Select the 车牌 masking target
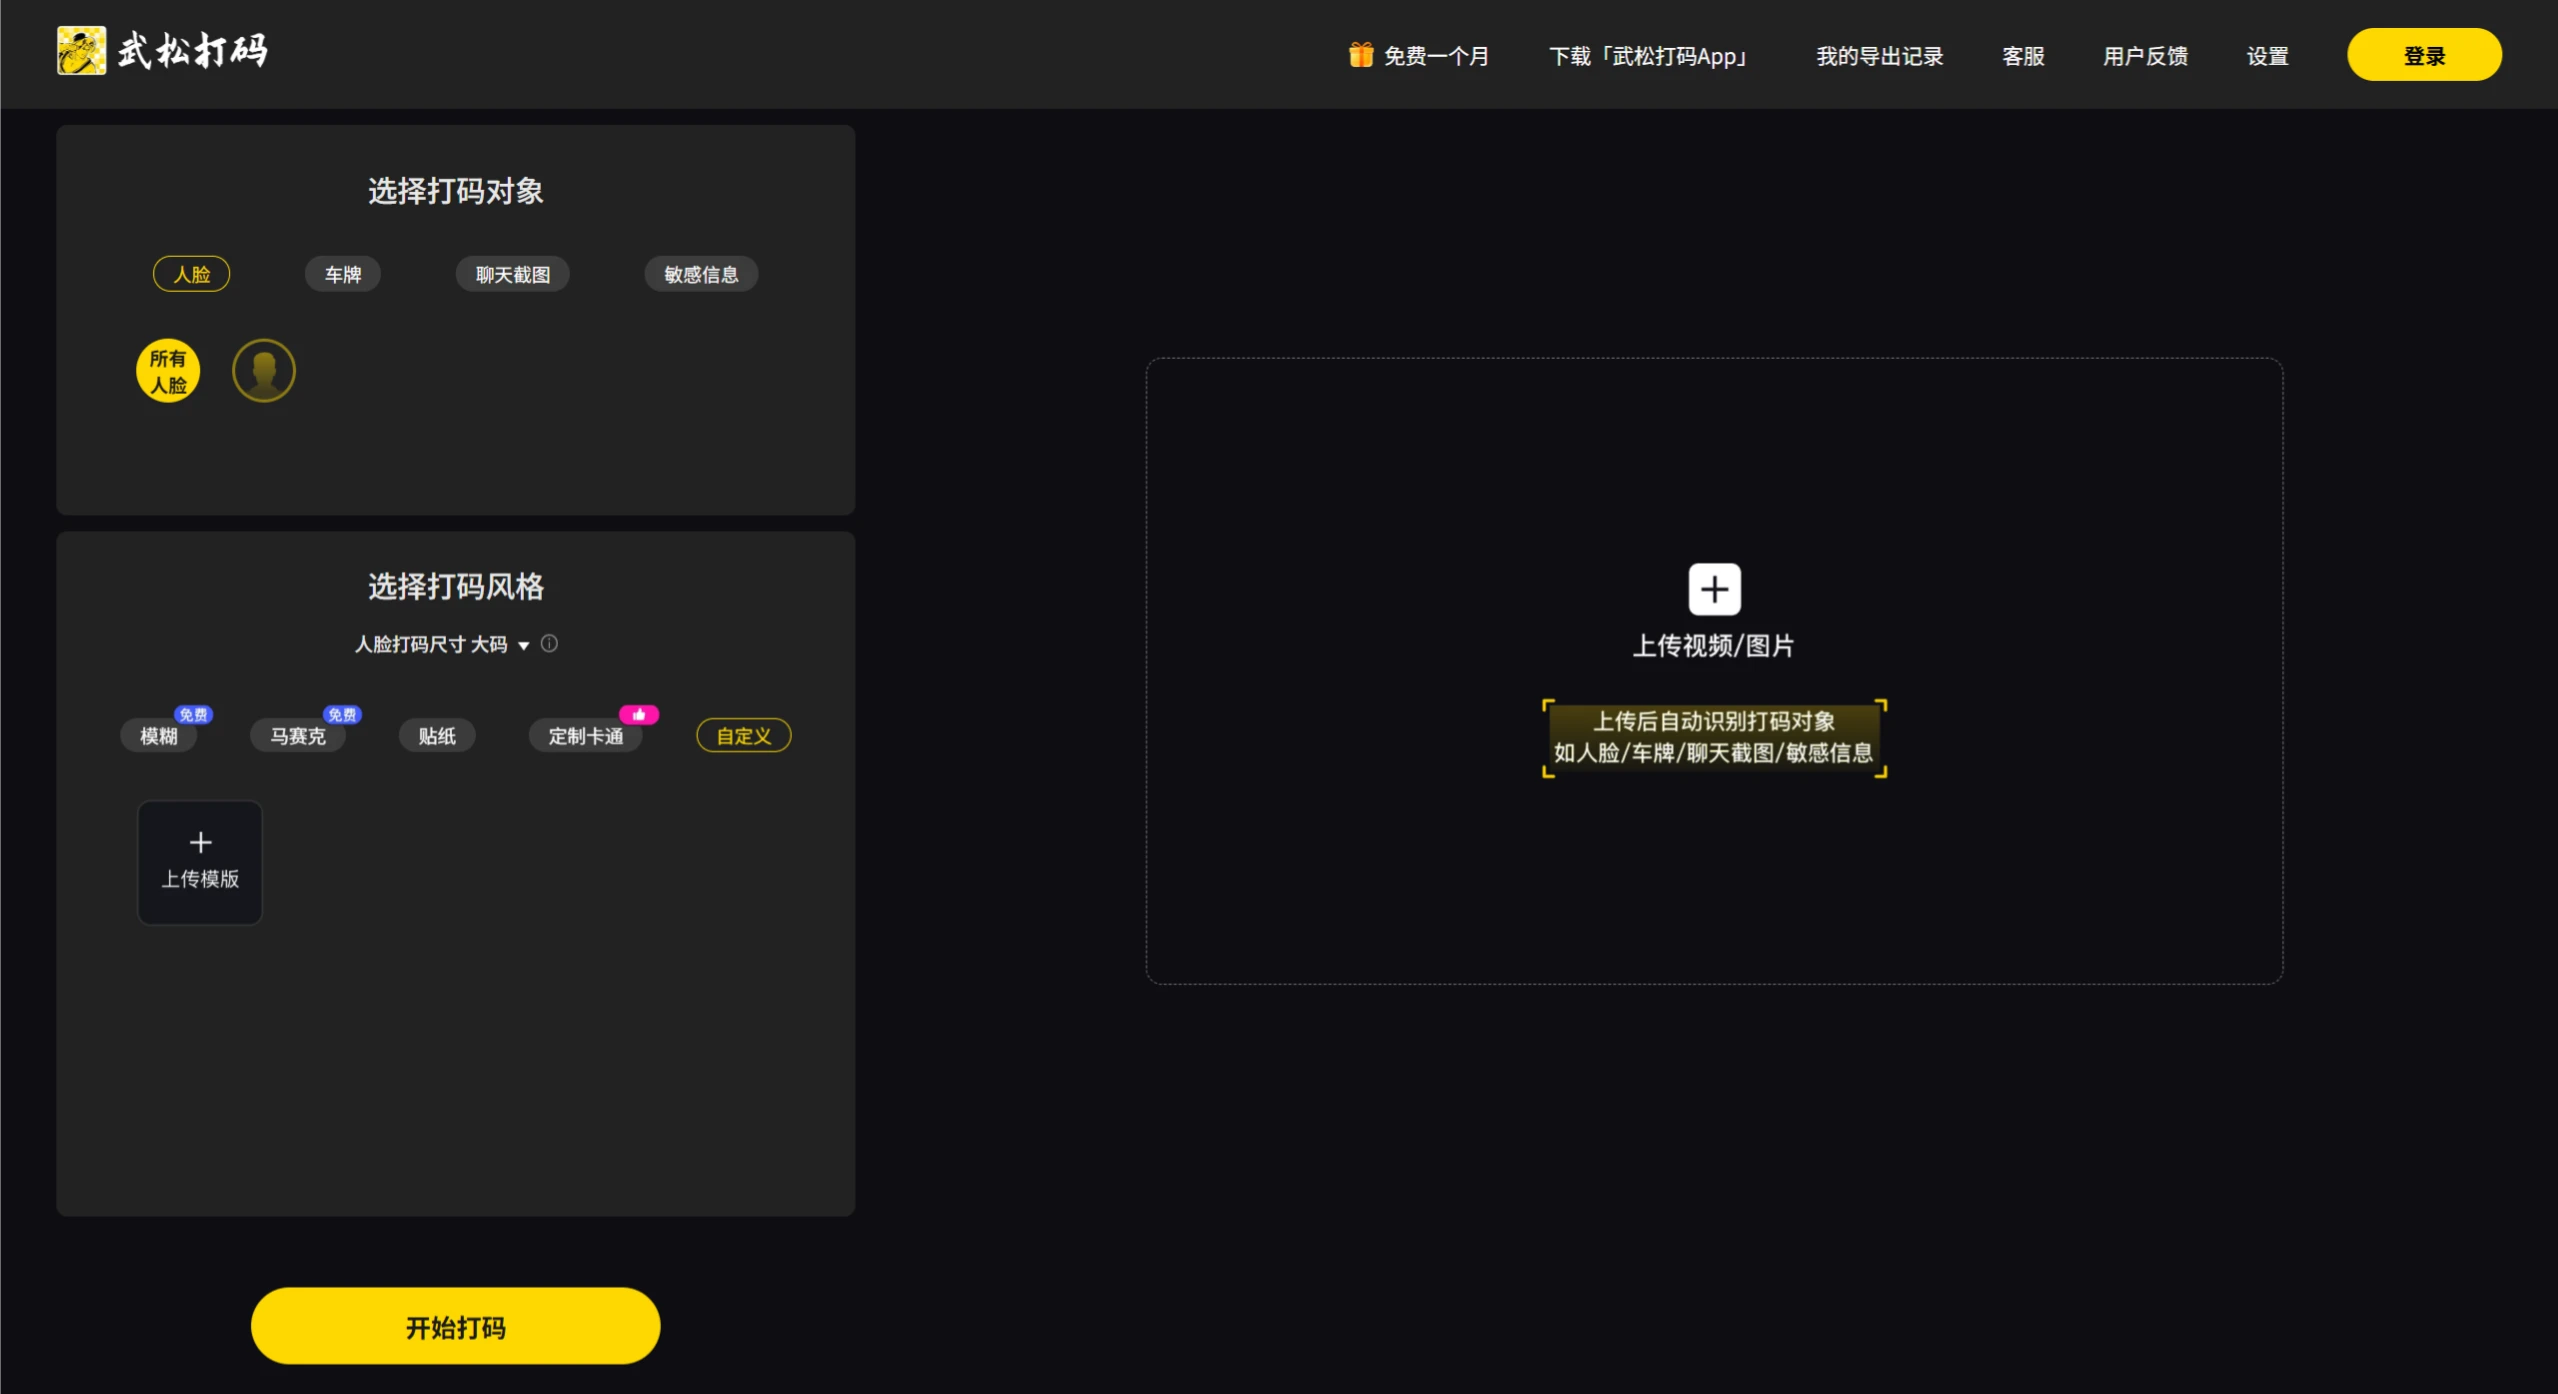Image resolution: width=2558 pixels, height=1394 pixels. 342,273
